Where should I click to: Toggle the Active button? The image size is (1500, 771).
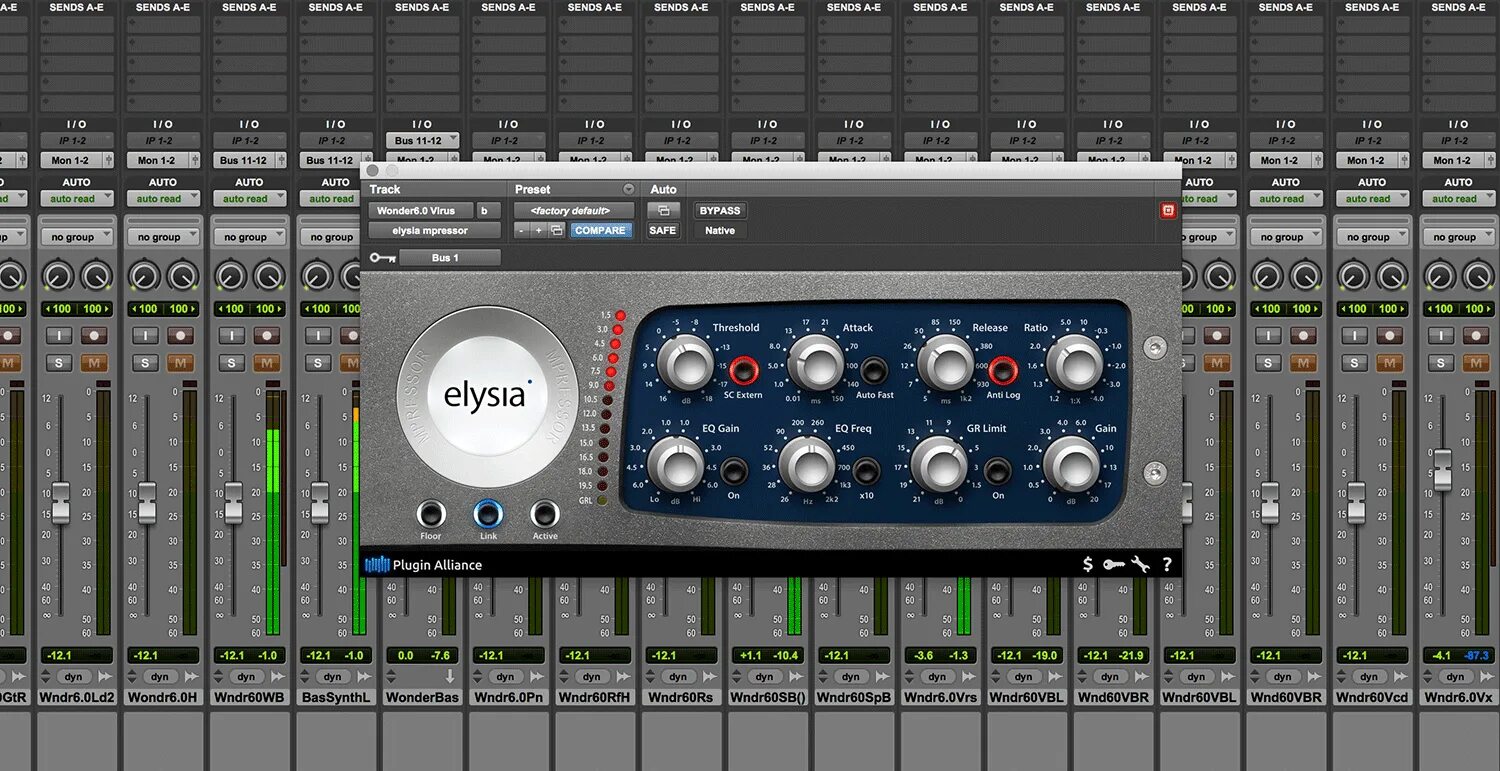545,514
